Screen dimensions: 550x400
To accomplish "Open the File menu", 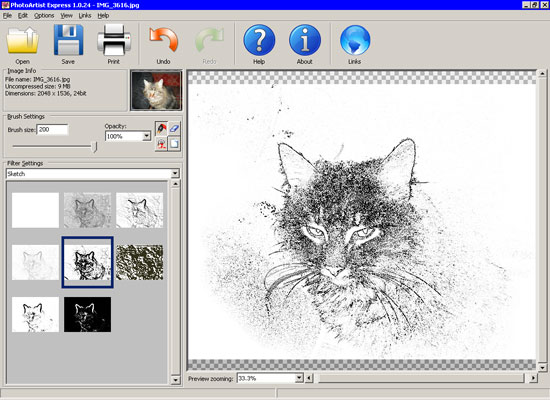I will click(7, 15).
